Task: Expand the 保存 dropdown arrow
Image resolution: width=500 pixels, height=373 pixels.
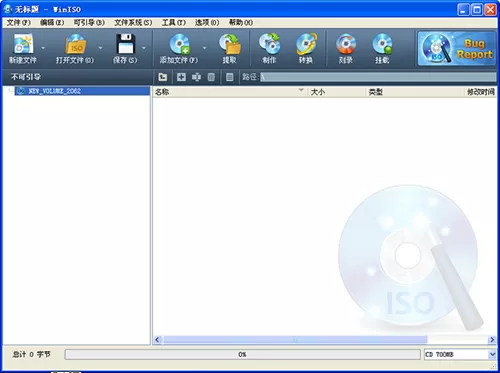Action: pyautogui.click(x=144, y=48)
